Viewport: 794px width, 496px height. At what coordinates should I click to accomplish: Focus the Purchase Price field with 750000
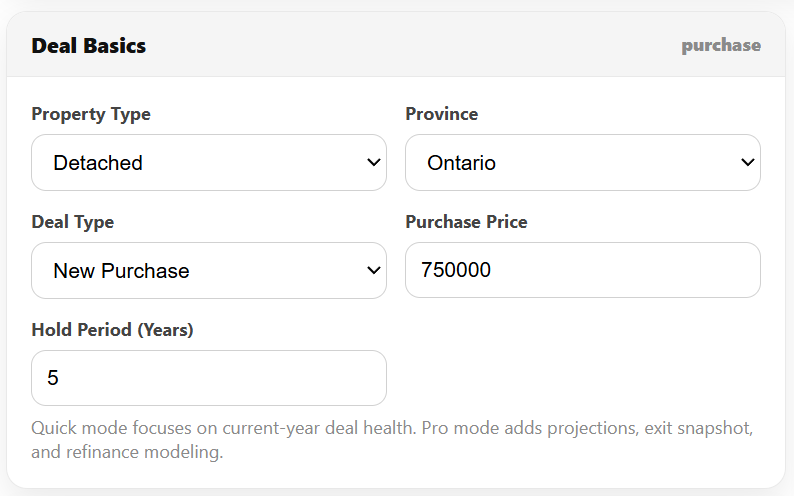tap(582, 270)
